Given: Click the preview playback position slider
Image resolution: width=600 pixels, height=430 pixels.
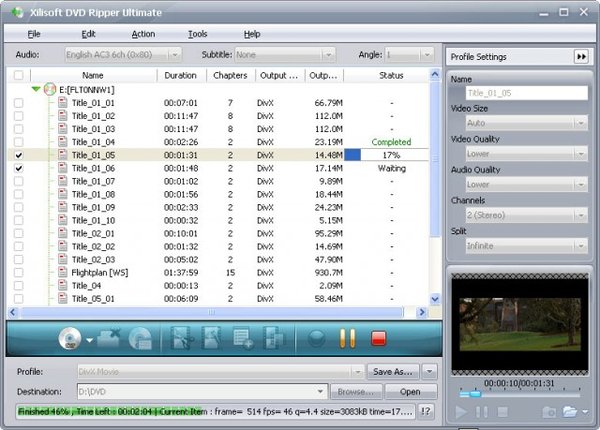Looking at the screenshot, I should (x=520, y=393).
